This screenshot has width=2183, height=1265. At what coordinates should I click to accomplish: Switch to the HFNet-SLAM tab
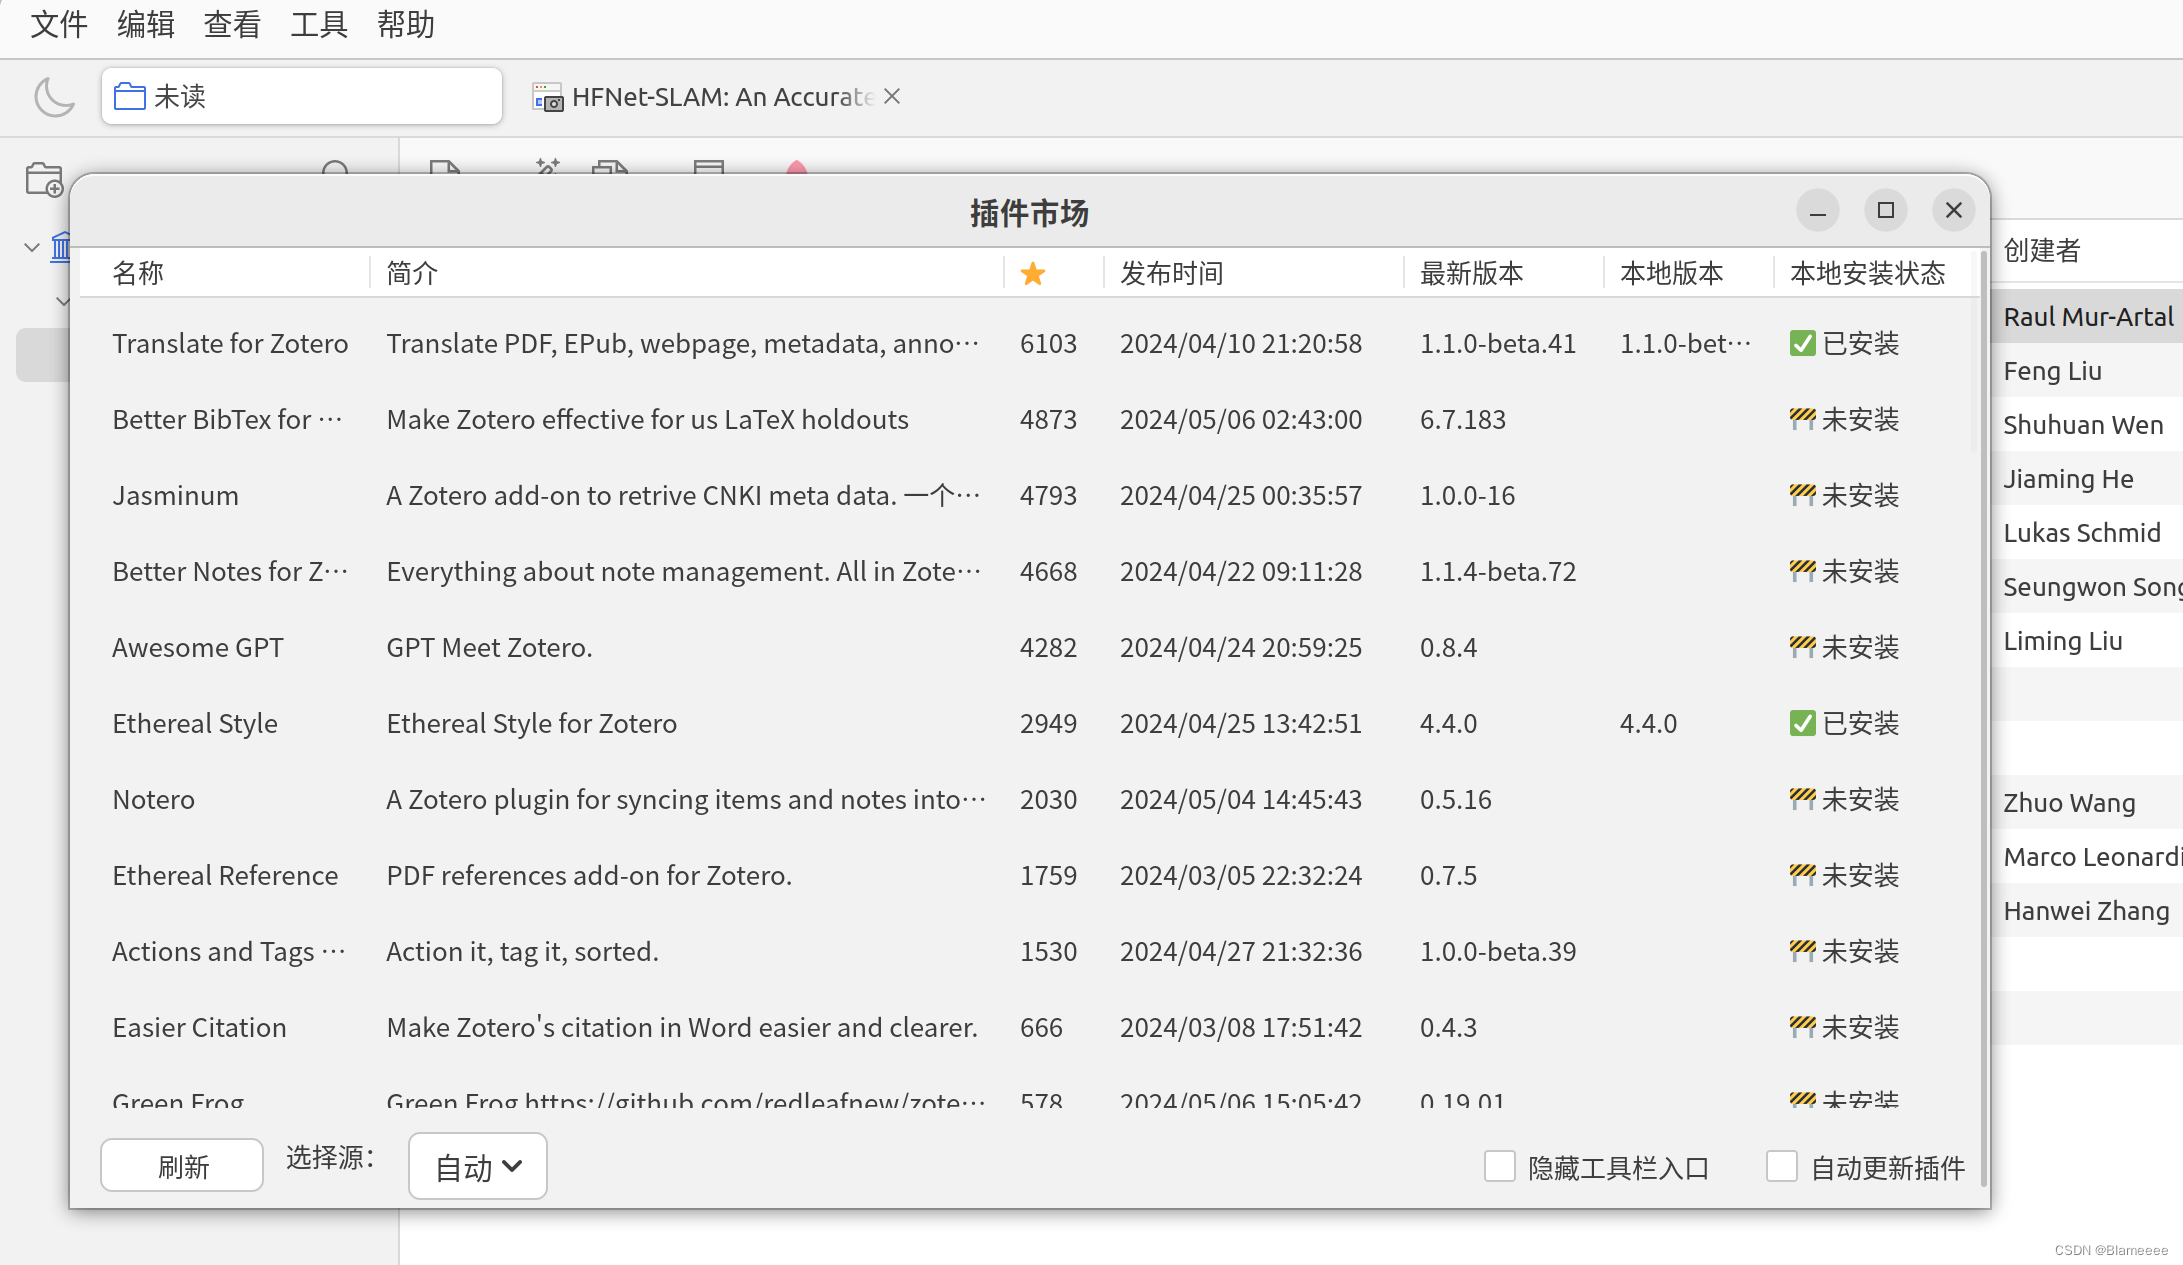tap(720, 97)
